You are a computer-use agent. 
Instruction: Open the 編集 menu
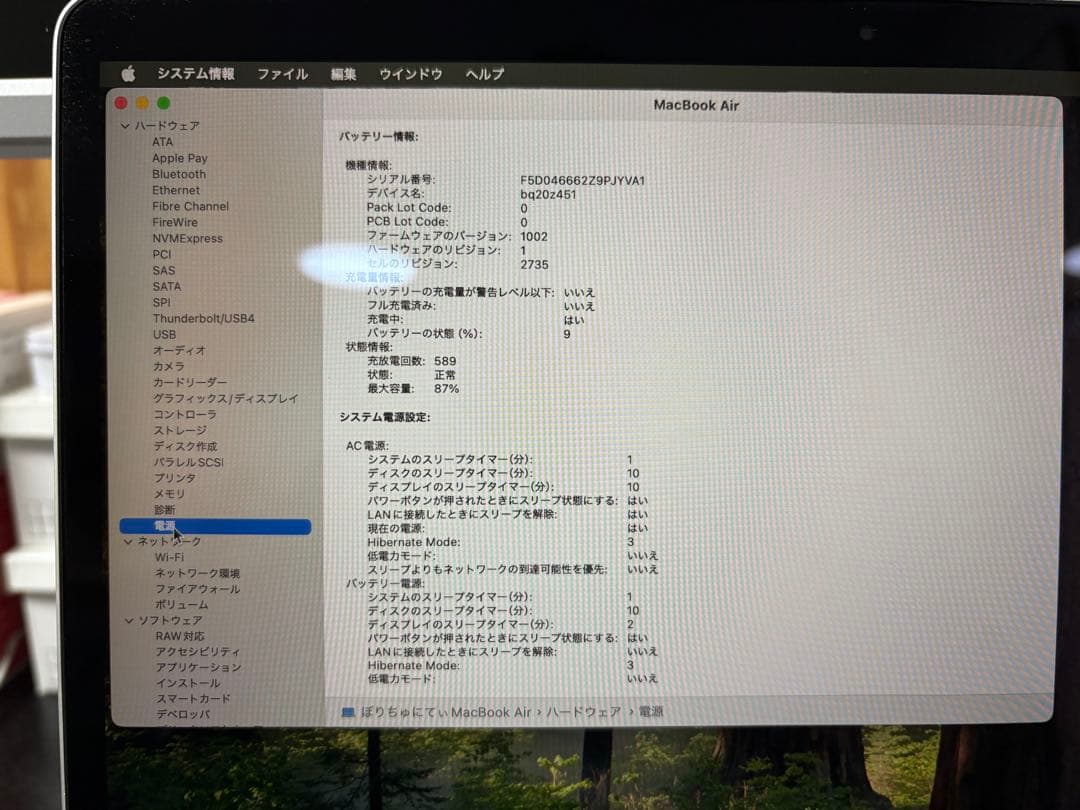tap(341, 72)
